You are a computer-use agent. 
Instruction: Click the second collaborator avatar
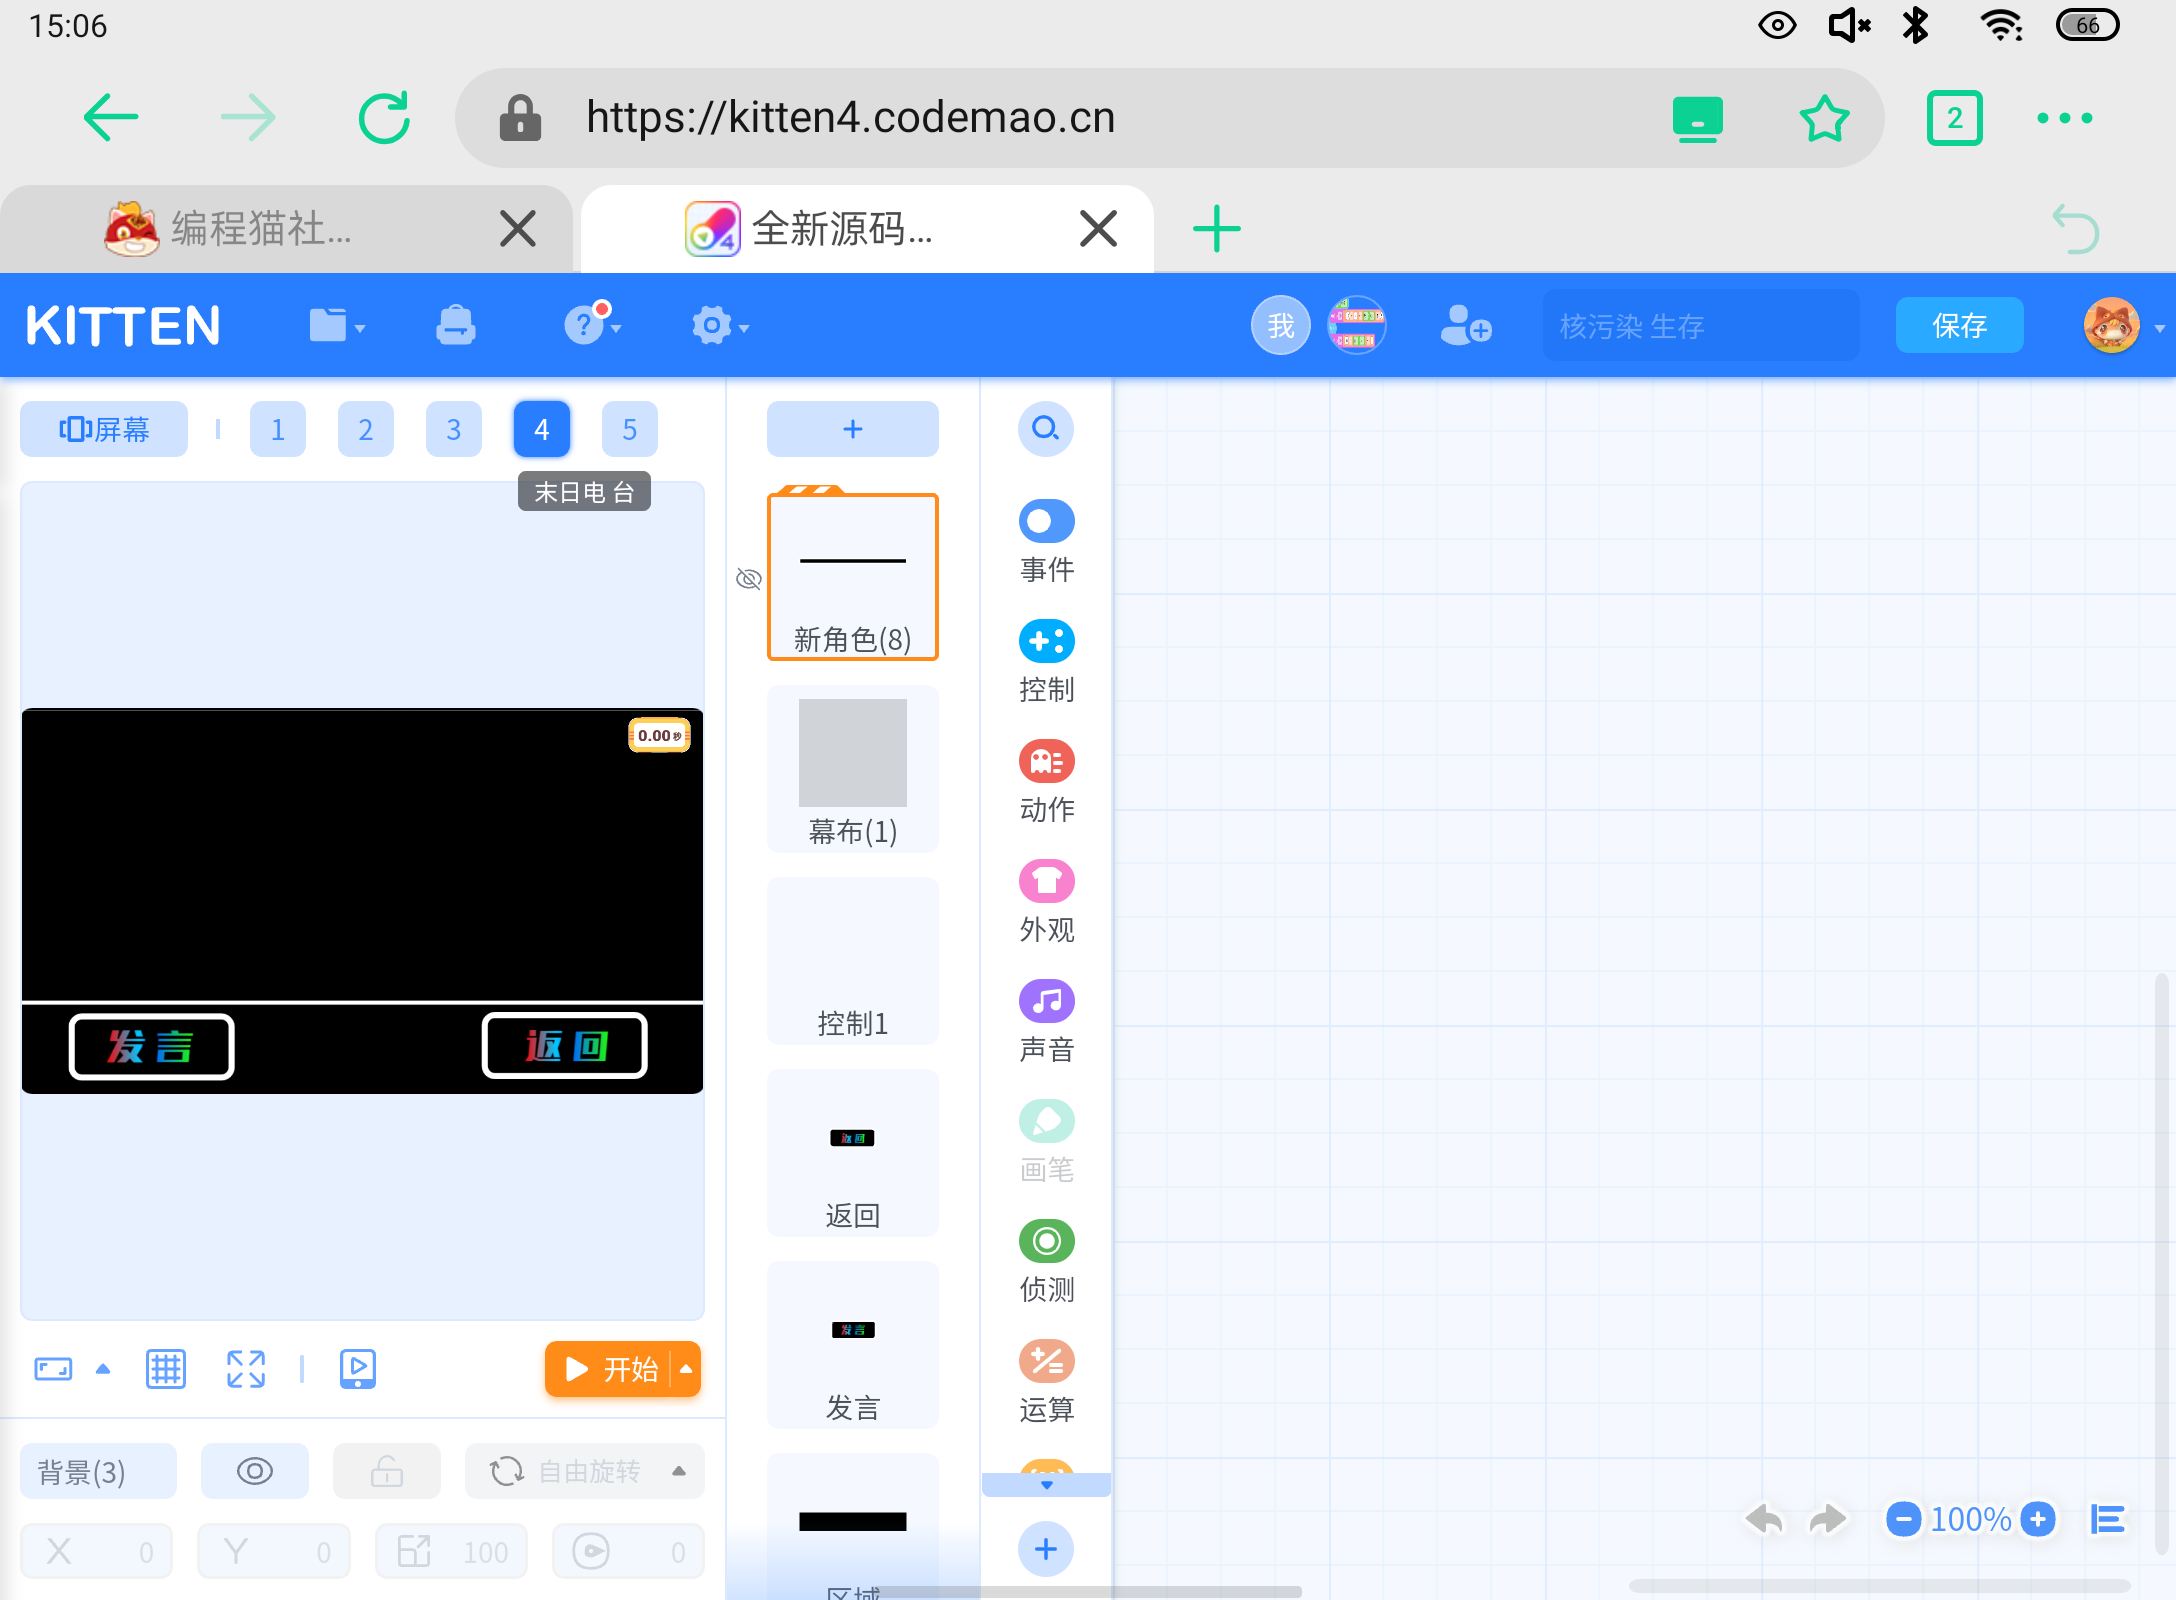coord(1356,326)
